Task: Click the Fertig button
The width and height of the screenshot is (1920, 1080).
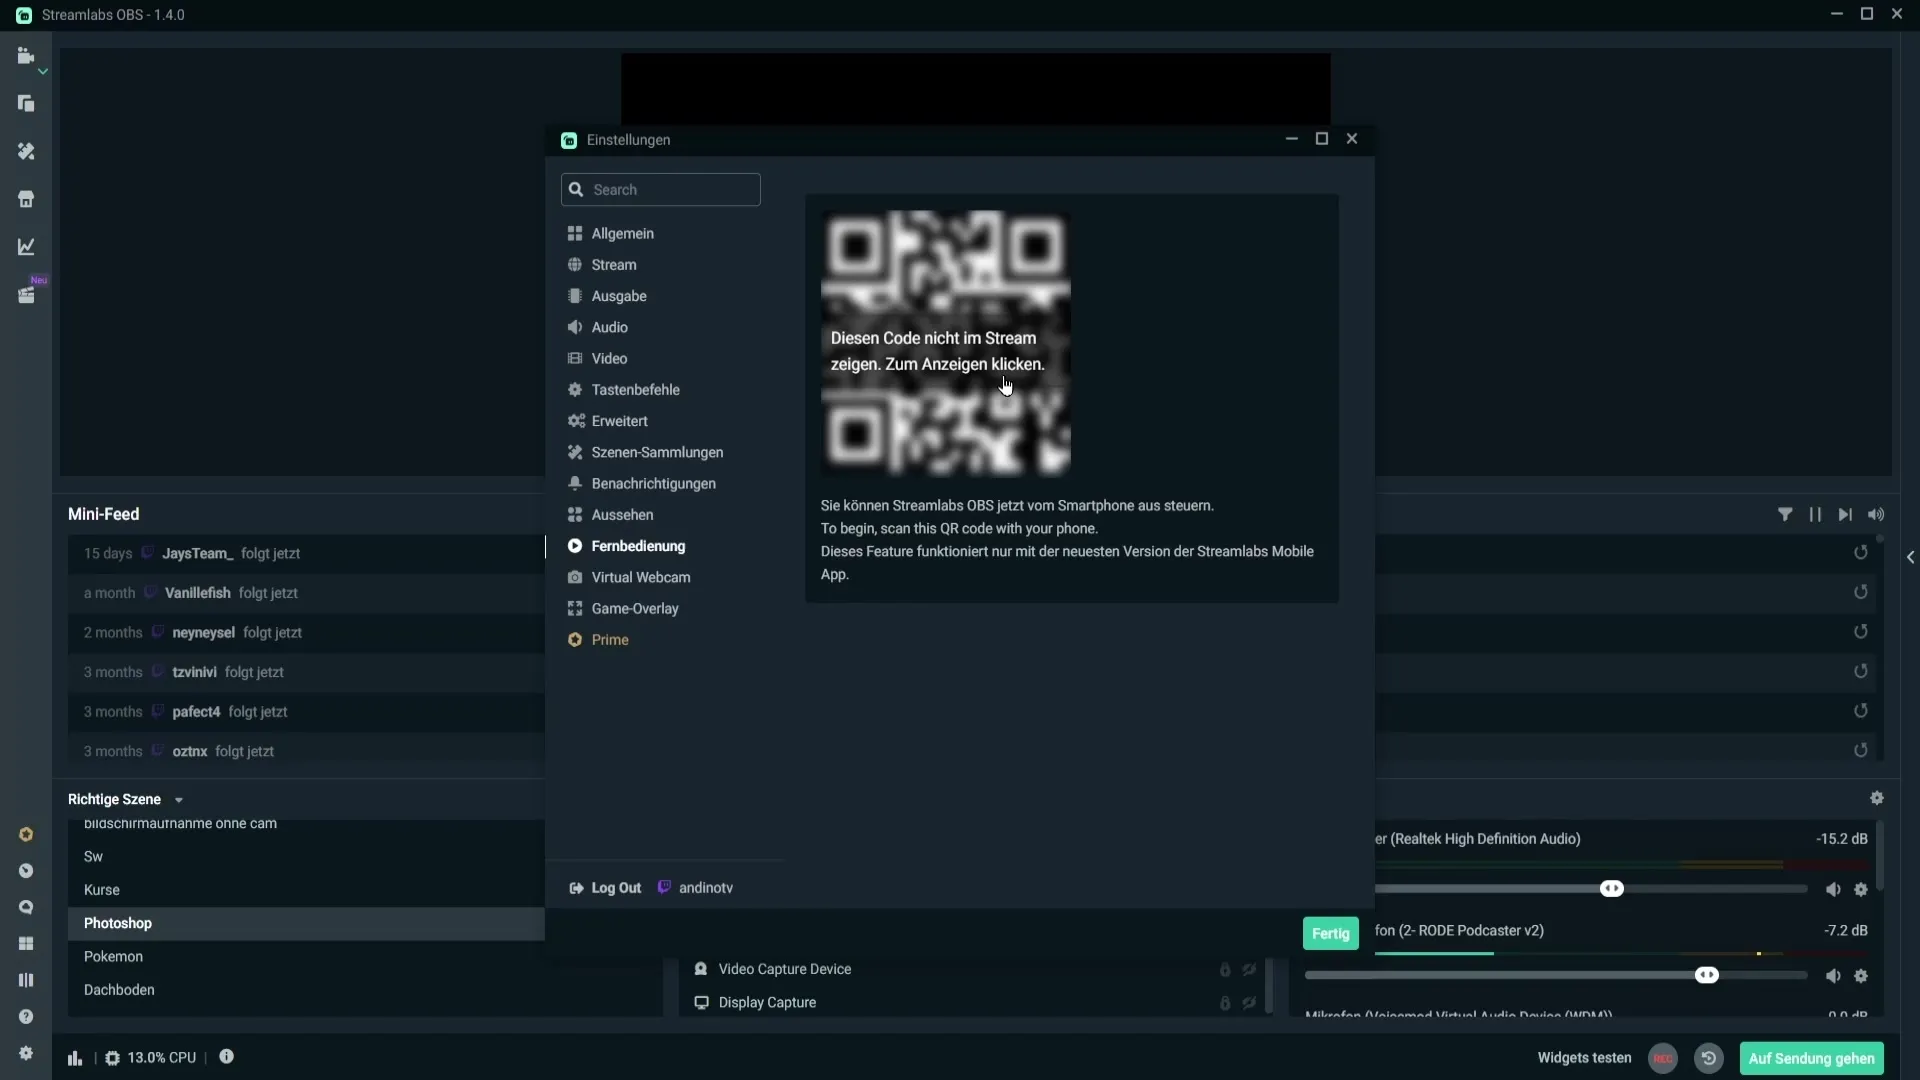Action: coord(1330,934)
